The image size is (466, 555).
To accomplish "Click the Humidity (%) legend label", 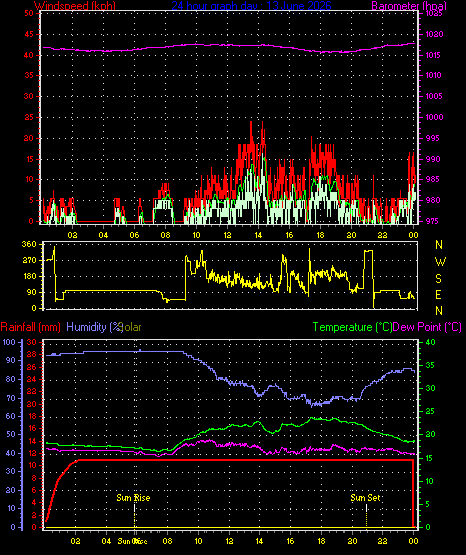I will click(x=94, y=327).
